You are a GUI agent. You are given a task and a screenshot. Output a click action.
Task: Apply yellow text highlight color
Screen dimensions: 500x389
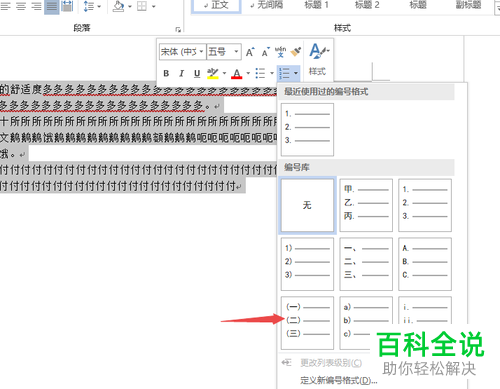coord(213,73)
